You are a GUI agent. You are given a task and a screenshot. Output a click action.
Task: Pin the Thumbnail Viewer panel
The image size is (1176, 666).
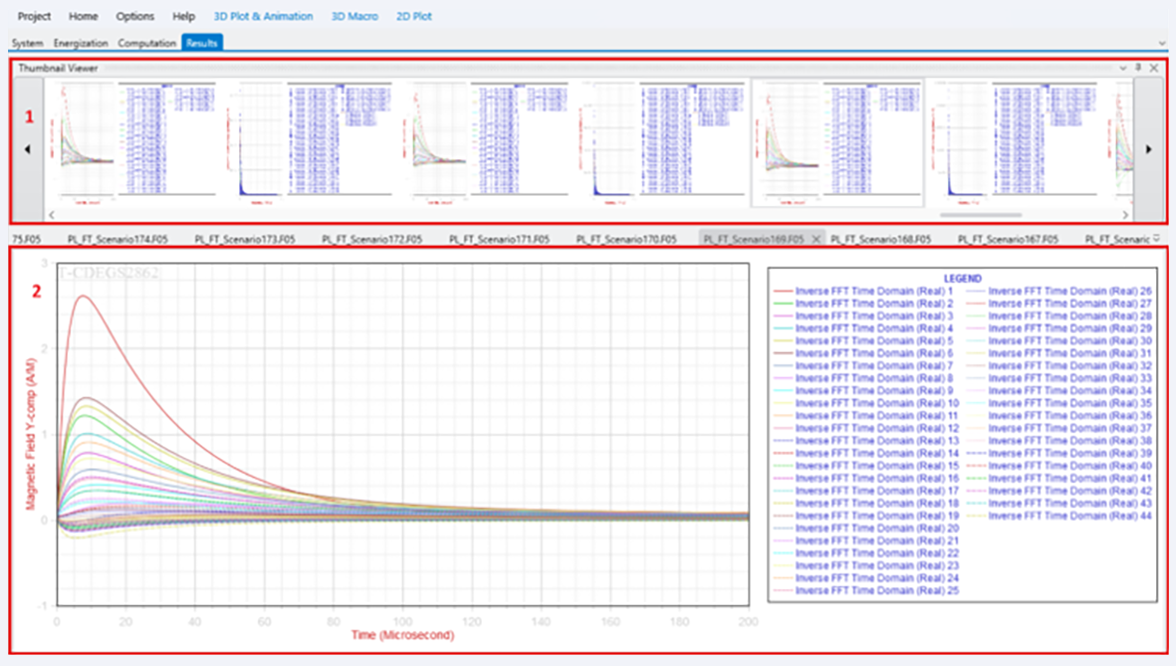point(1138,68)
